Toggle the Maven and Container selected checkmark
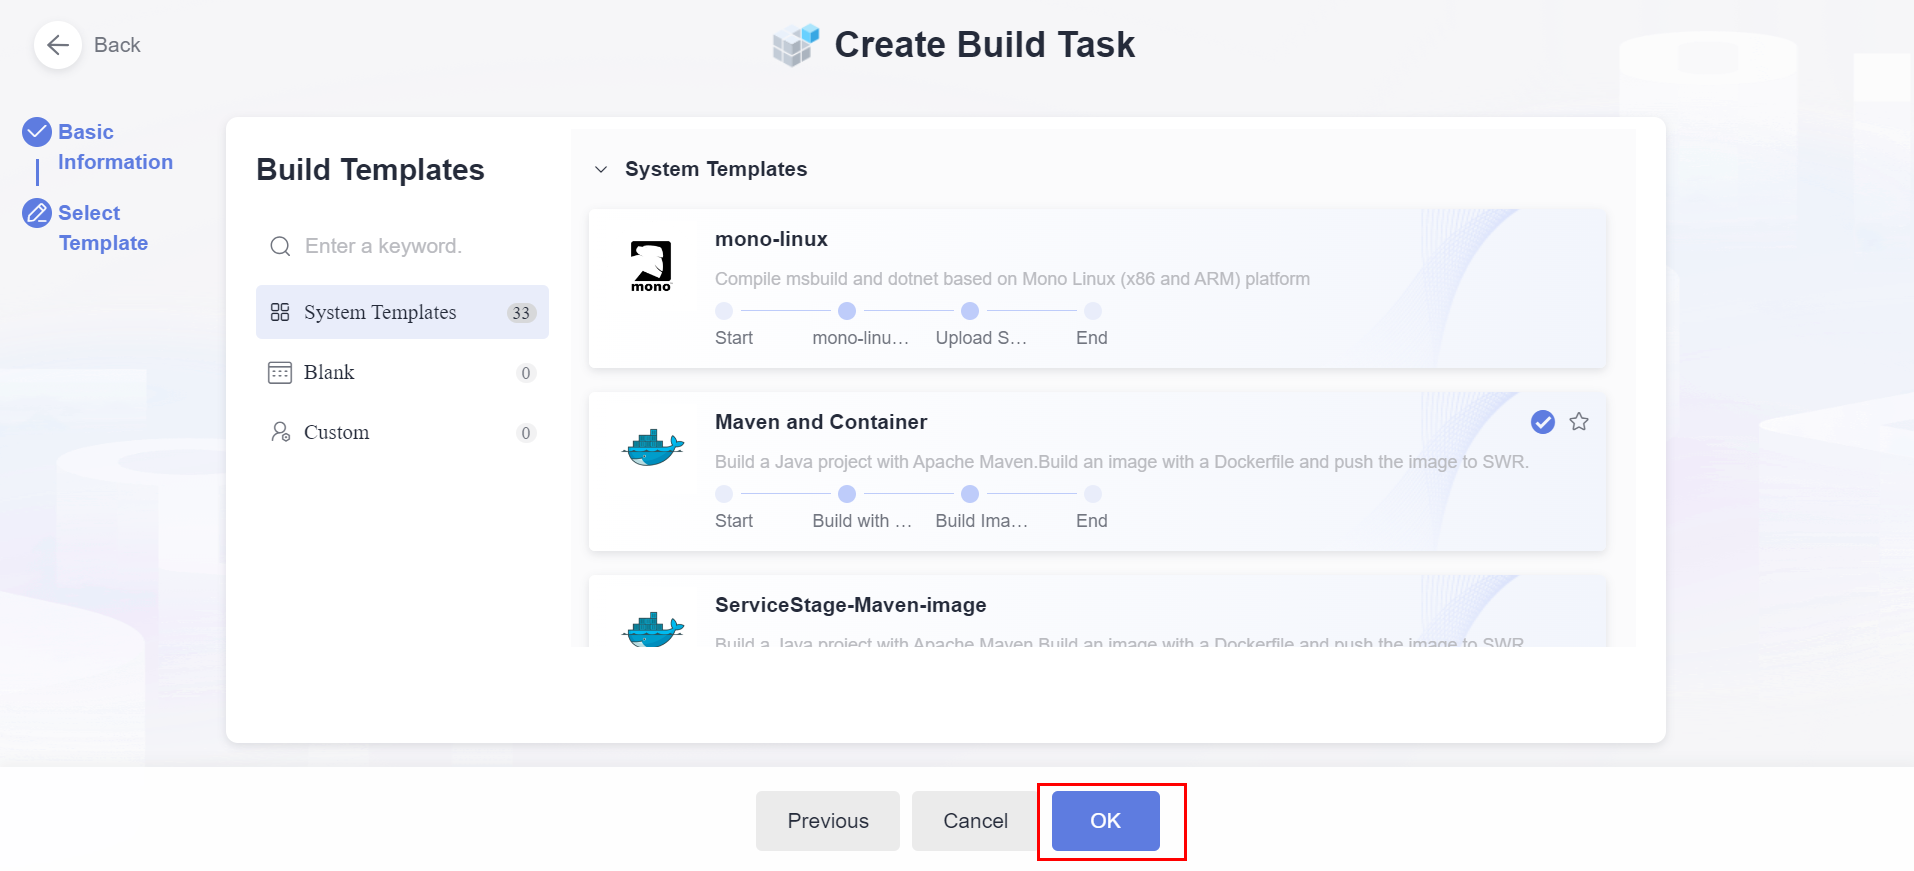The width and height of the screenshot is (1914, 871). pos(1543,422)
